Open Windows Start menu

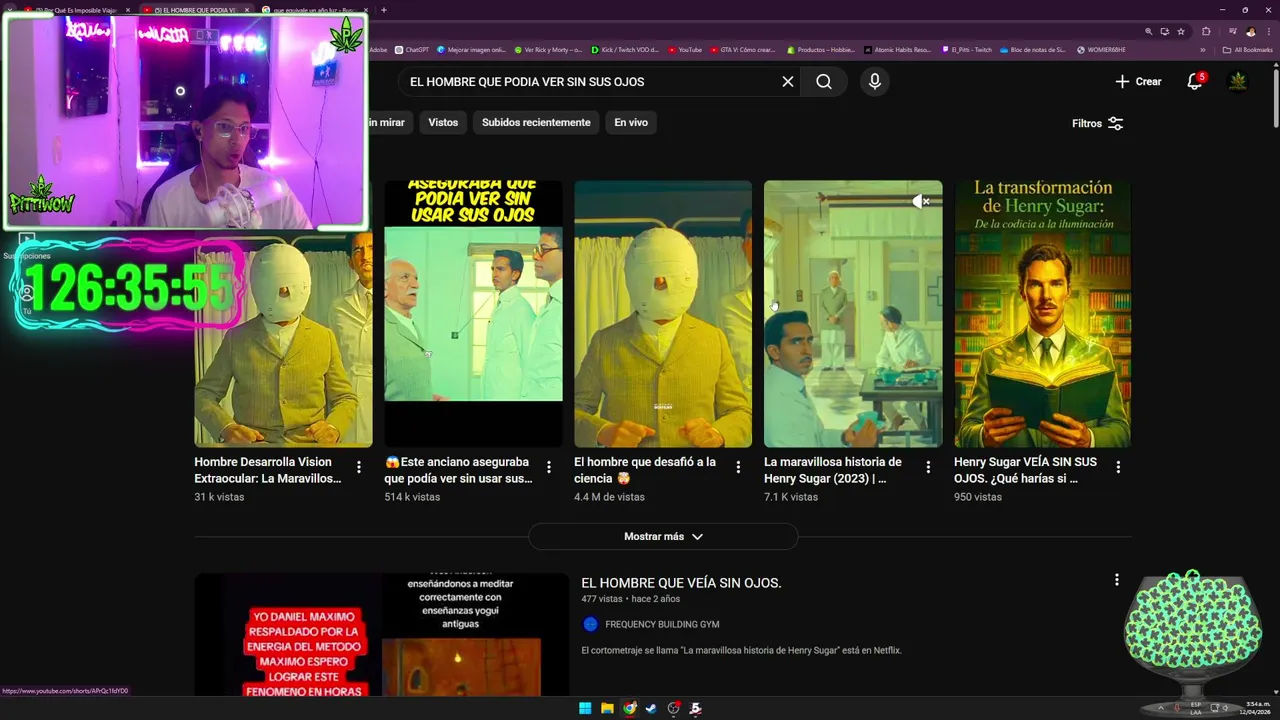pyautogui.click(x=585, y=708)
